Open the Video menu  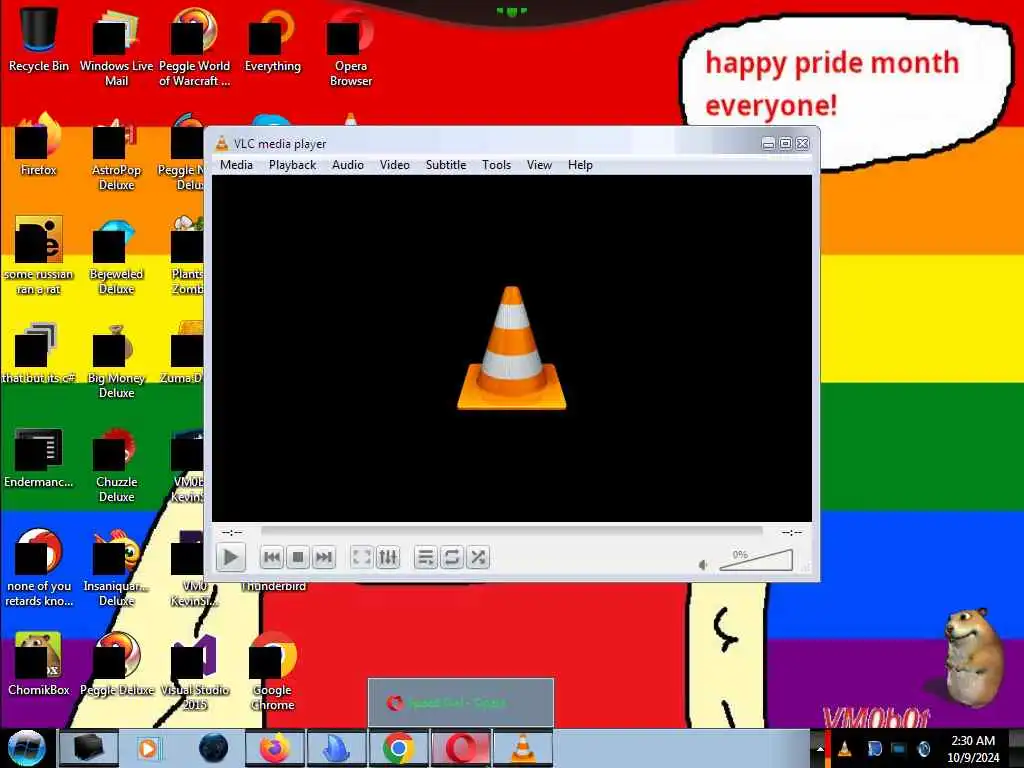click(394, 165)
